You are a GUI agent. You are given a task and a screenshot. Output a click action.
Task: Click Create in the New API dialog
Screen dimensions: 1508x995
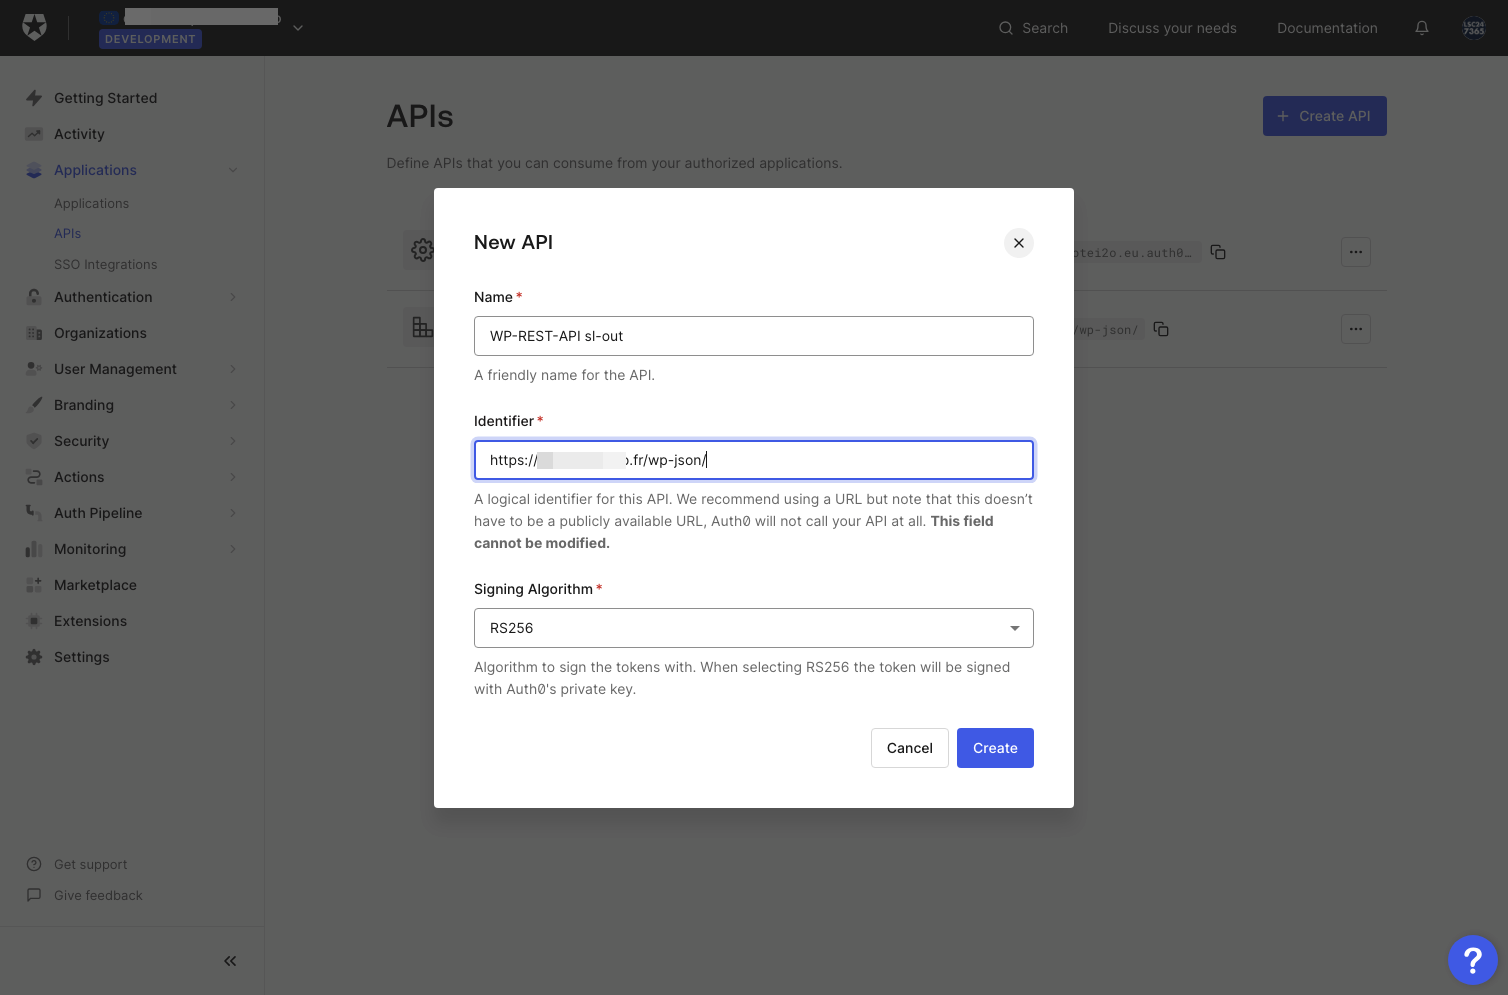pyautogui.click(x=995, y=748)
